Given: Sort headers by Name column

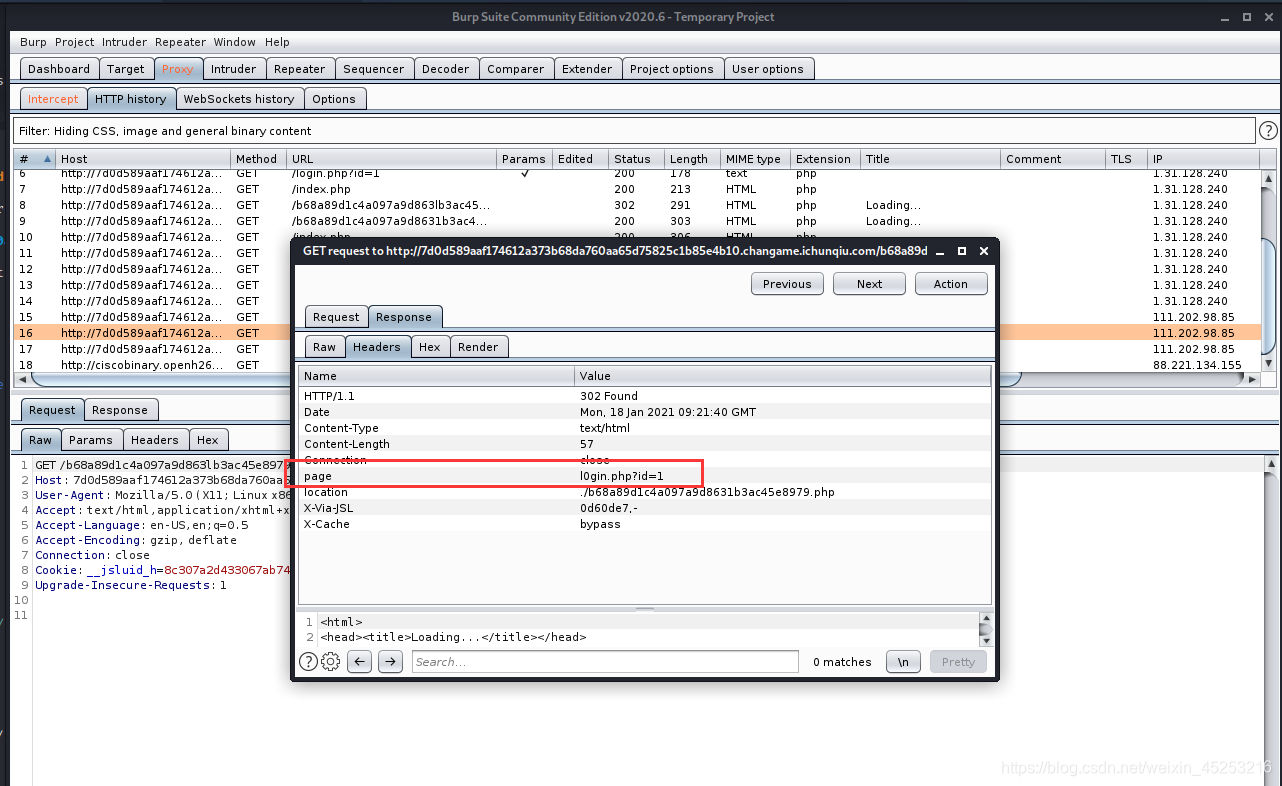Looking at the screenshot, I should [x=436, y=376].
